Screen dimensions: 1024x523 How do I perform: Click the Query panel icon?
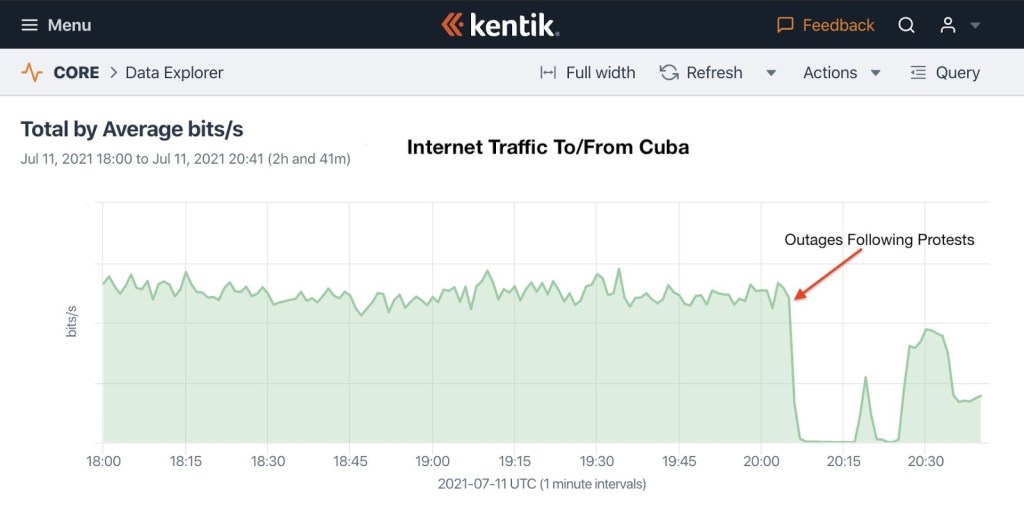(918, 73)
